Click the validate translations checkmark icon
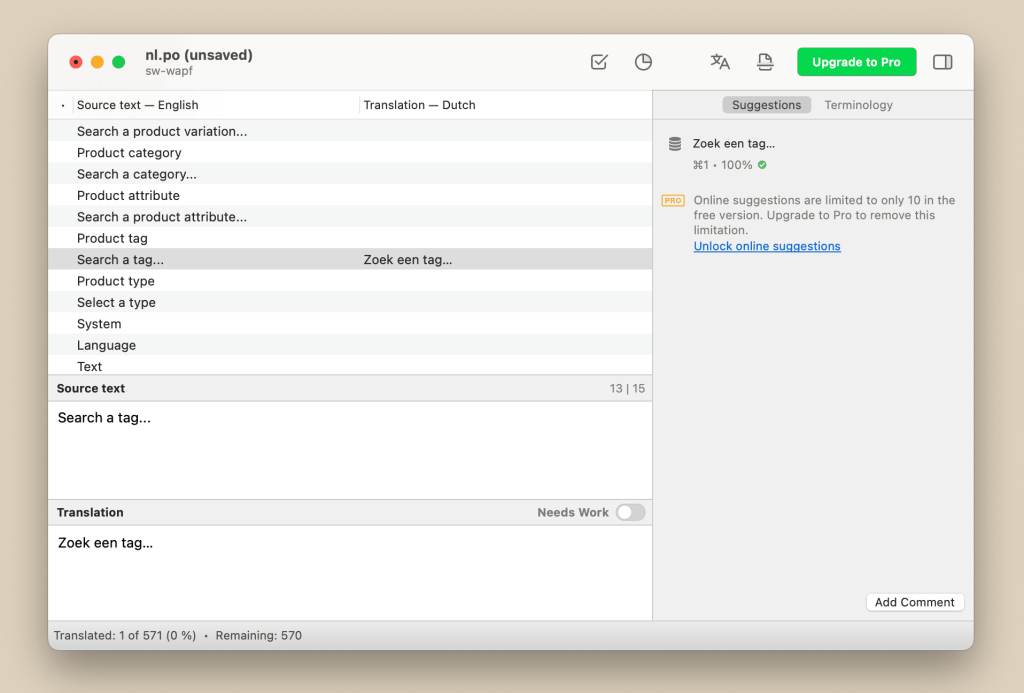Screen dimensions: 1024x693 pos(598,61)
